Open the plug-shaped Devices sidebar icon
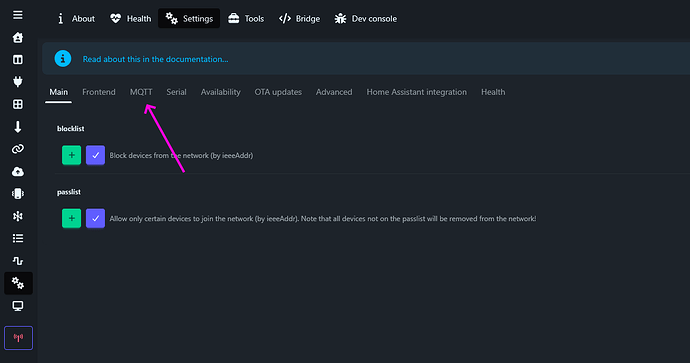690x363 pixels. (x=18, y=81)
